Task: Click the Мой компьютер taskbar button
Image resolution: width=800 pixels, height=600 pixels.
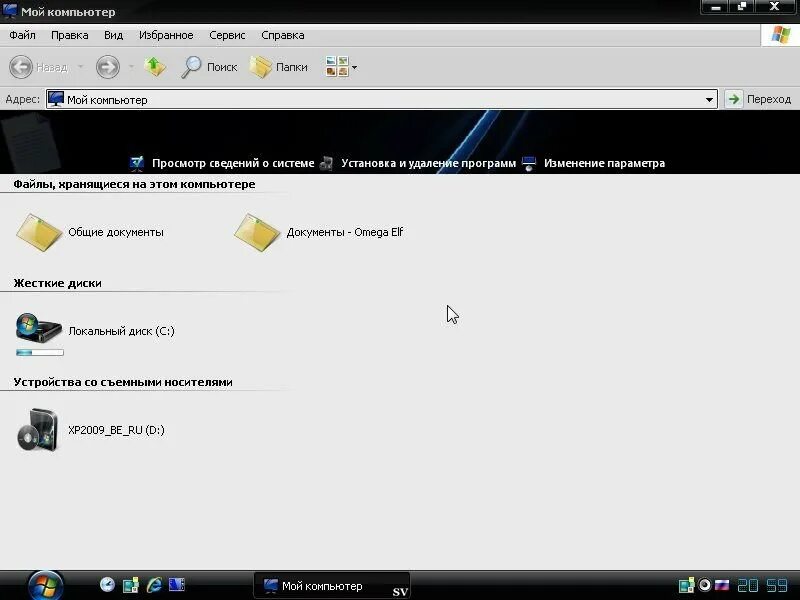Action: click(332, 586)
